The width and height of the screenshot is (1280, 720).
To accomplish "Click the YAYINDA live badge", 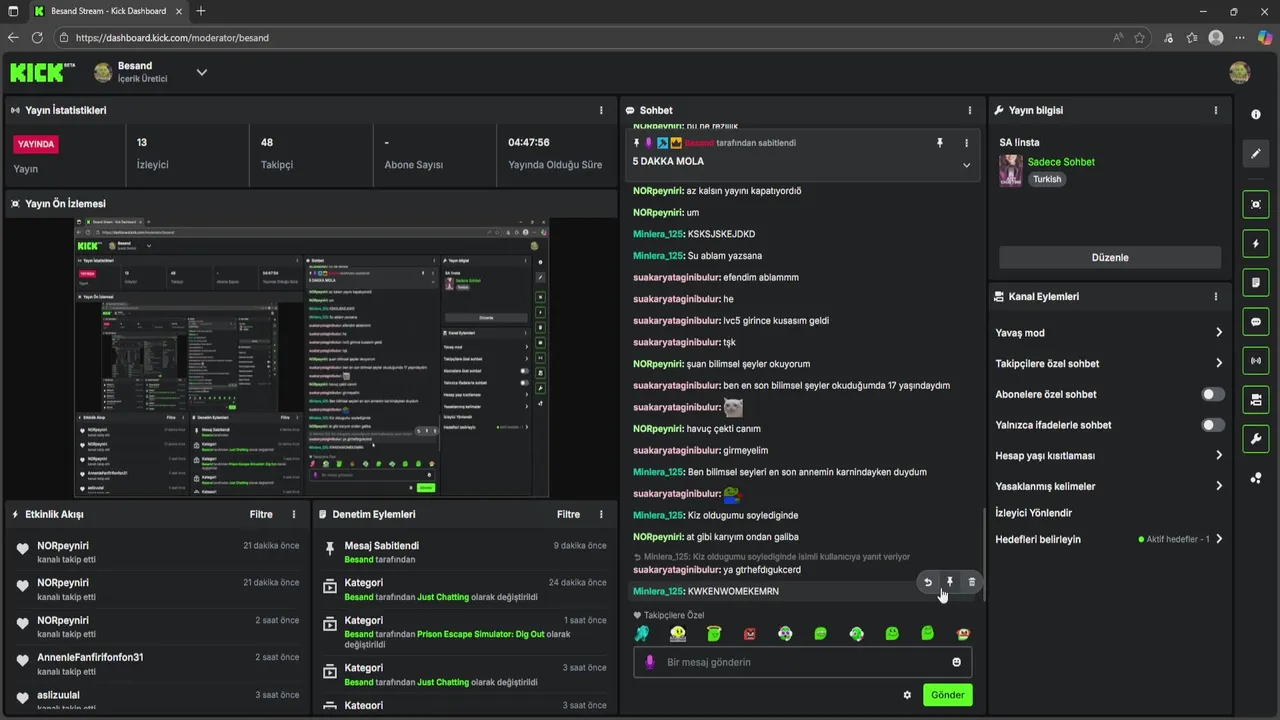I will pos(35,144).
